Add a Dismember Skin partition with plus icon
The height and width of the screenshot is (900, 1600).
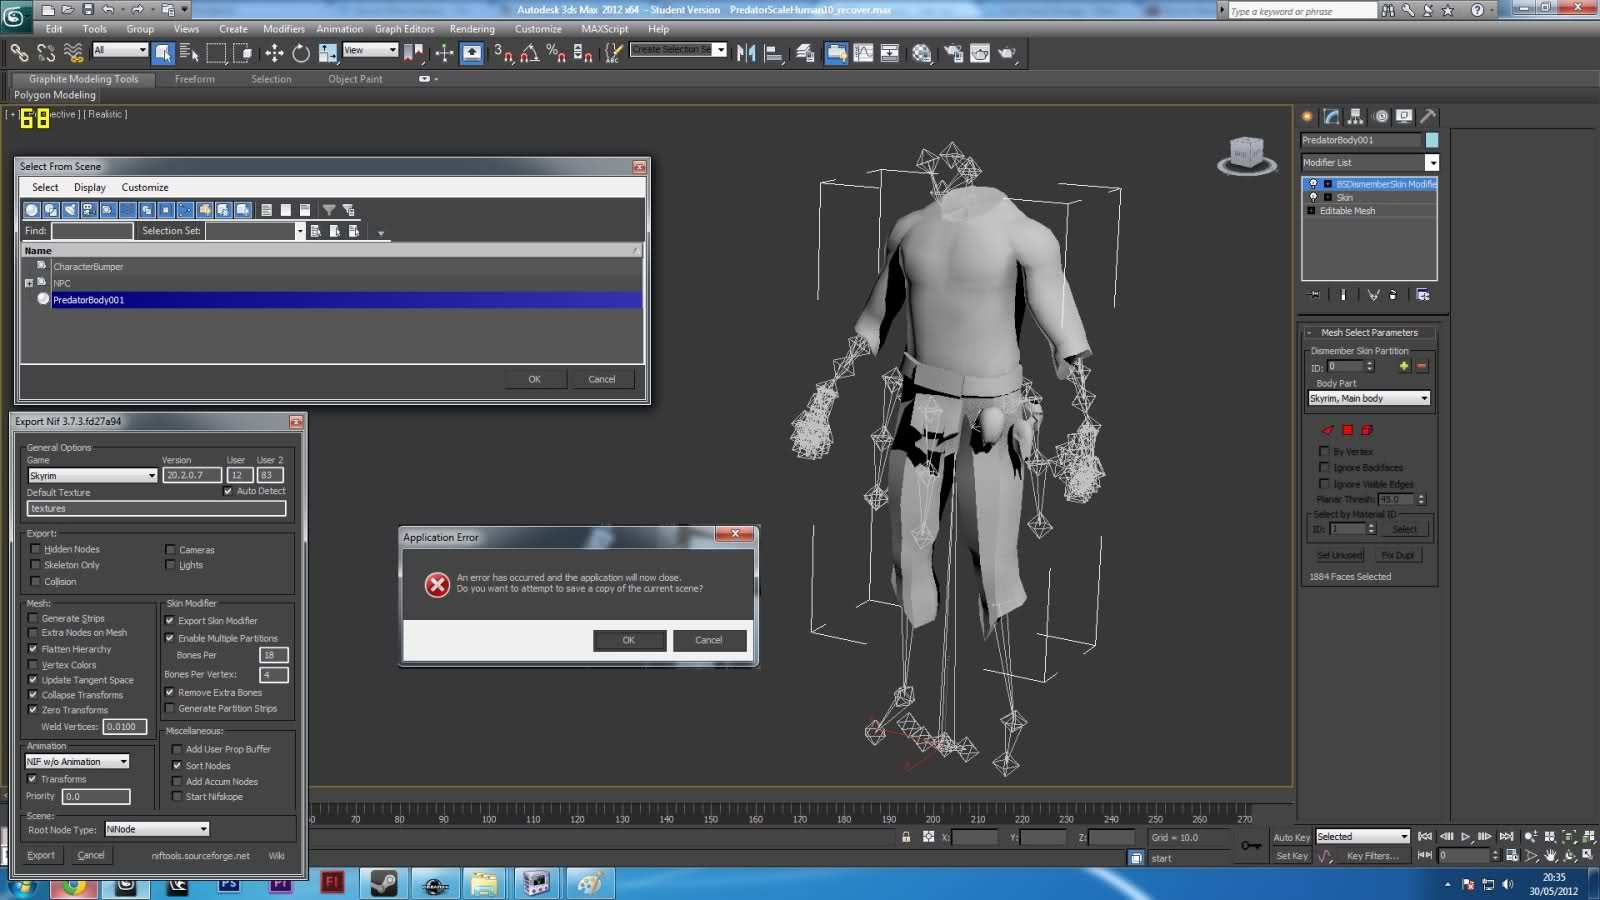(x=1404, y=366)
